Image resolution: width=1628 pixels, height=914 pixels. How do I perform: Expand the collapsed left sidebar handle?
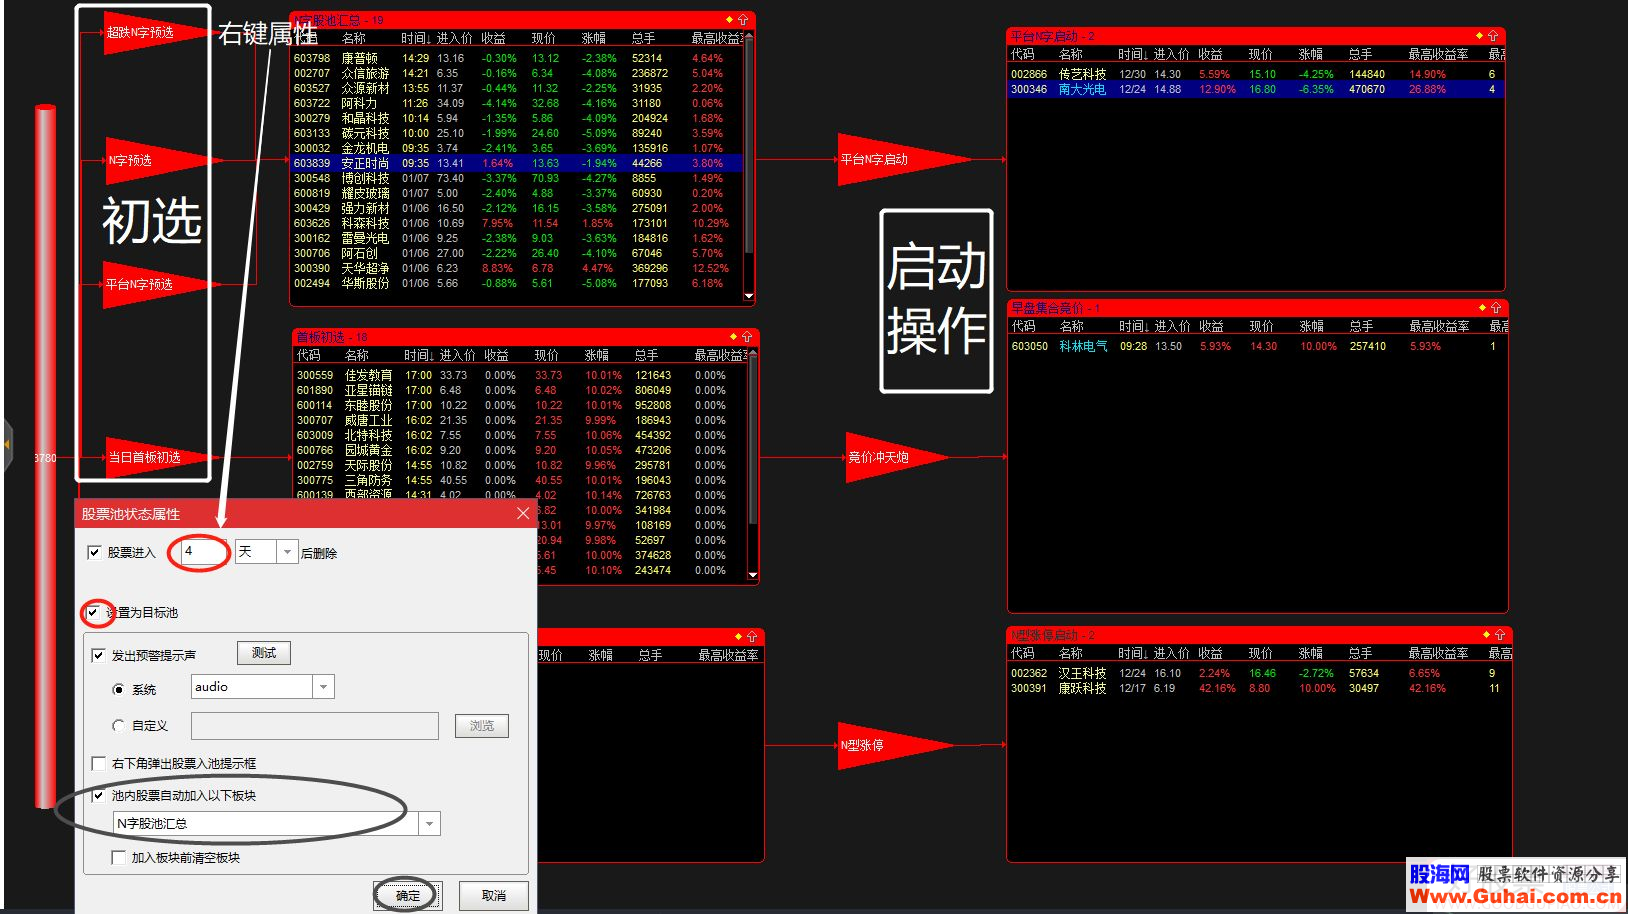pos(7,445)
